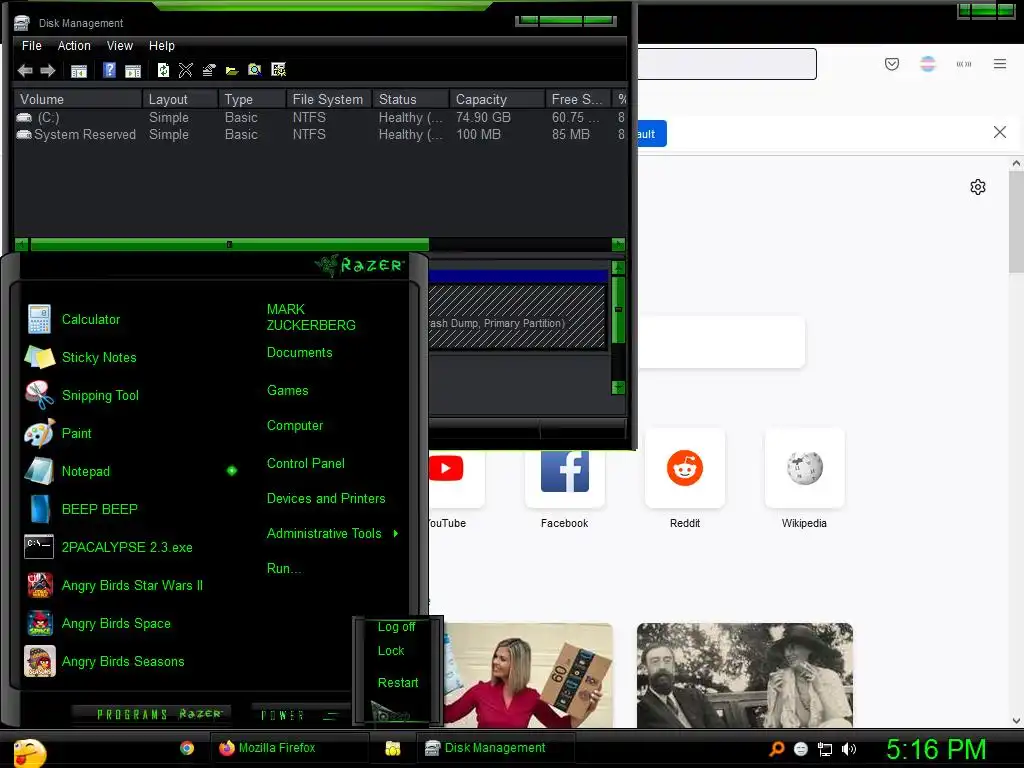1024x768 pixels.
Task: Click the smiley face Start button
Action: (29, 752)
